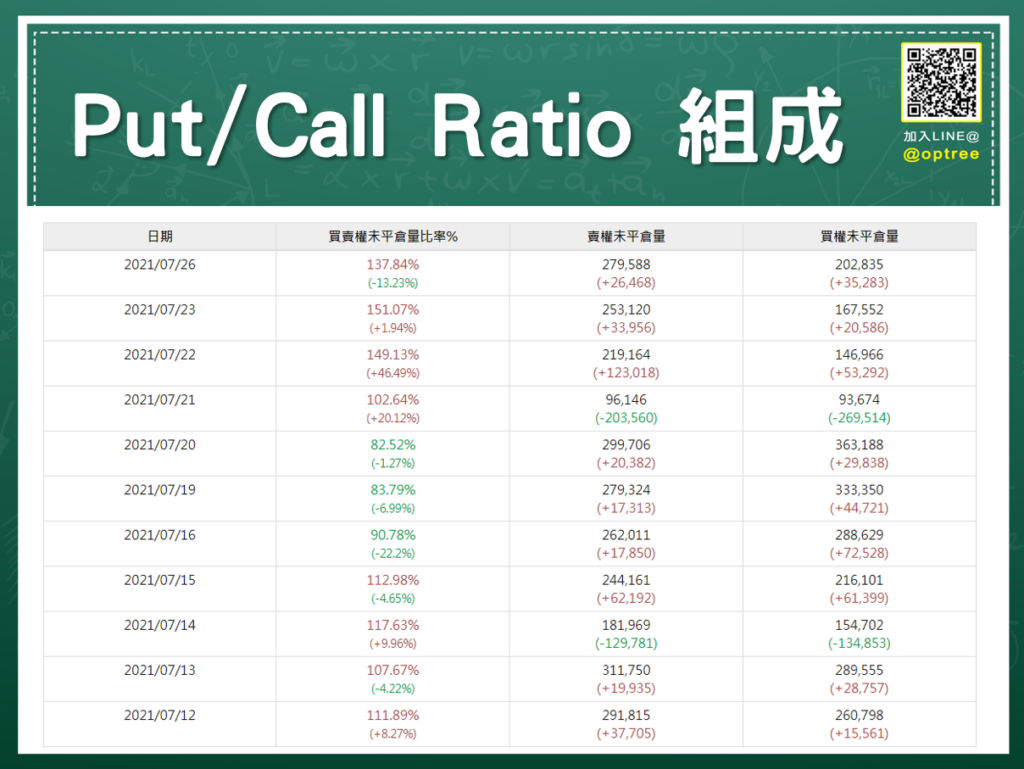Image resolution: width=1024 pixels, height=769 pixels.
Task: Click the (-203,560) green change value
Action: click(625, 417)
